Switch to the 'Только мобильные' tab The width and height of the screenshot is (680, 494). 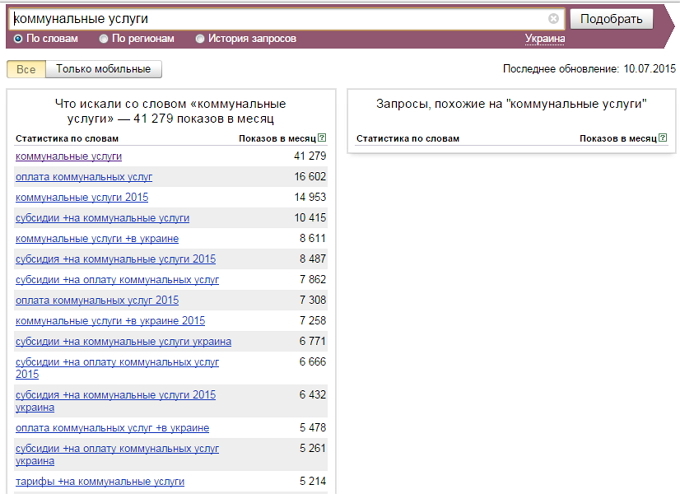[103, 69]
